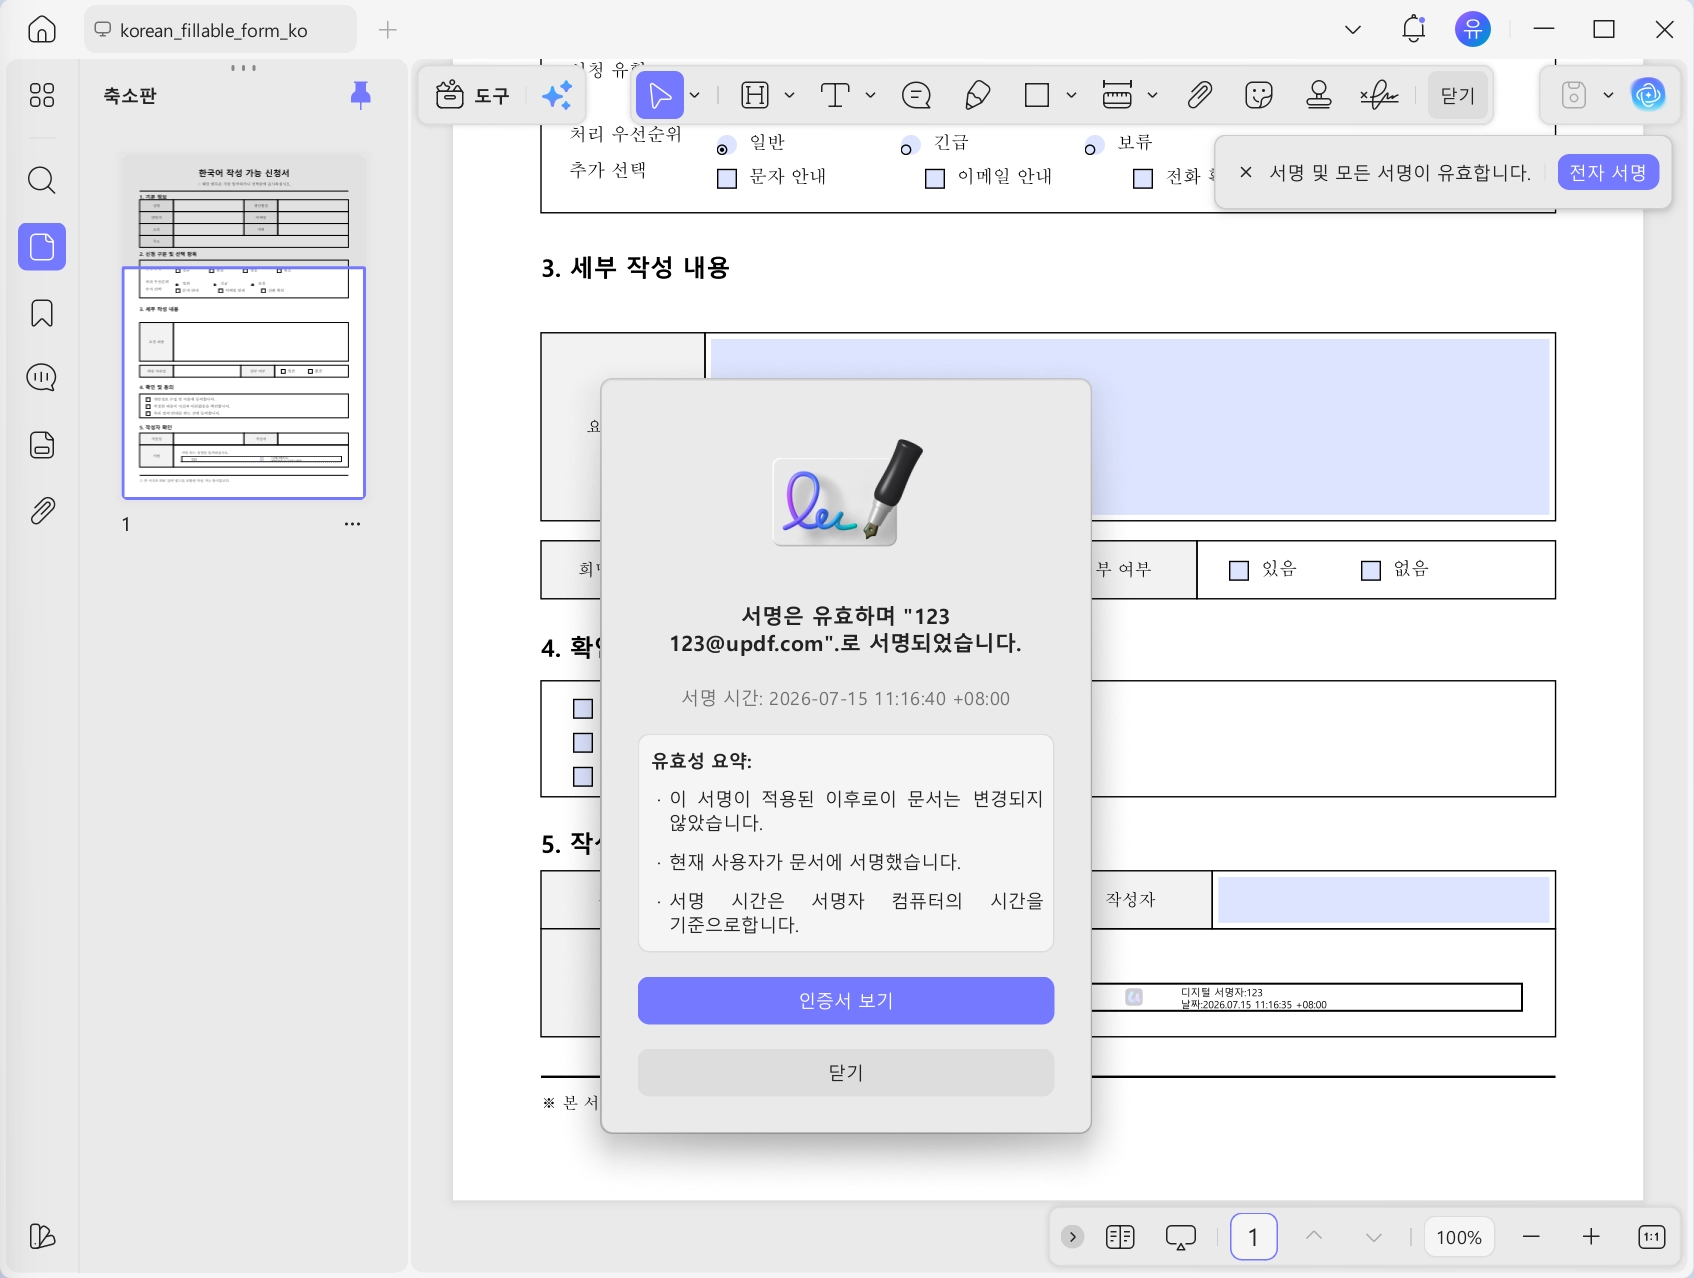
Task: Open the UPDF AI sparkle icon
Action: click(x=557, y=95)
